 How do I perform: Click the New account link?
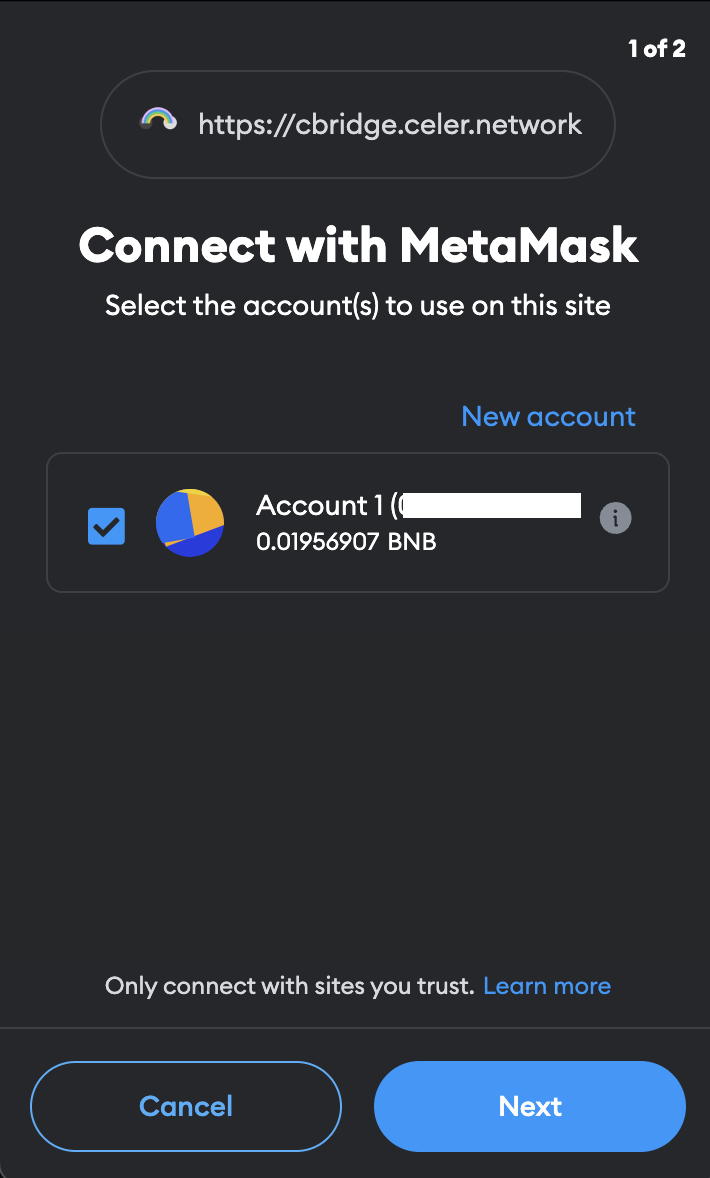click(x=548, y=416)
